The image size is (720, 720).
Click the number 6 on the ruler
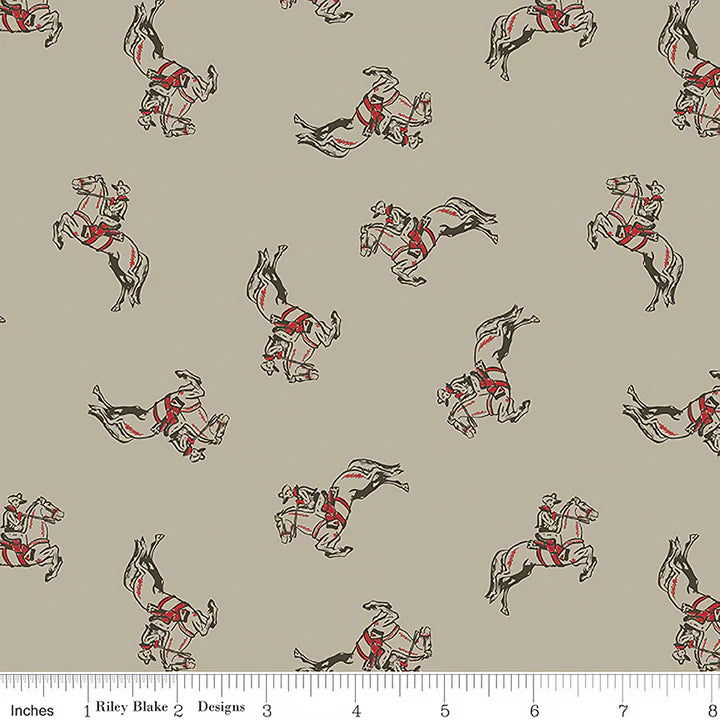point(535,709)
